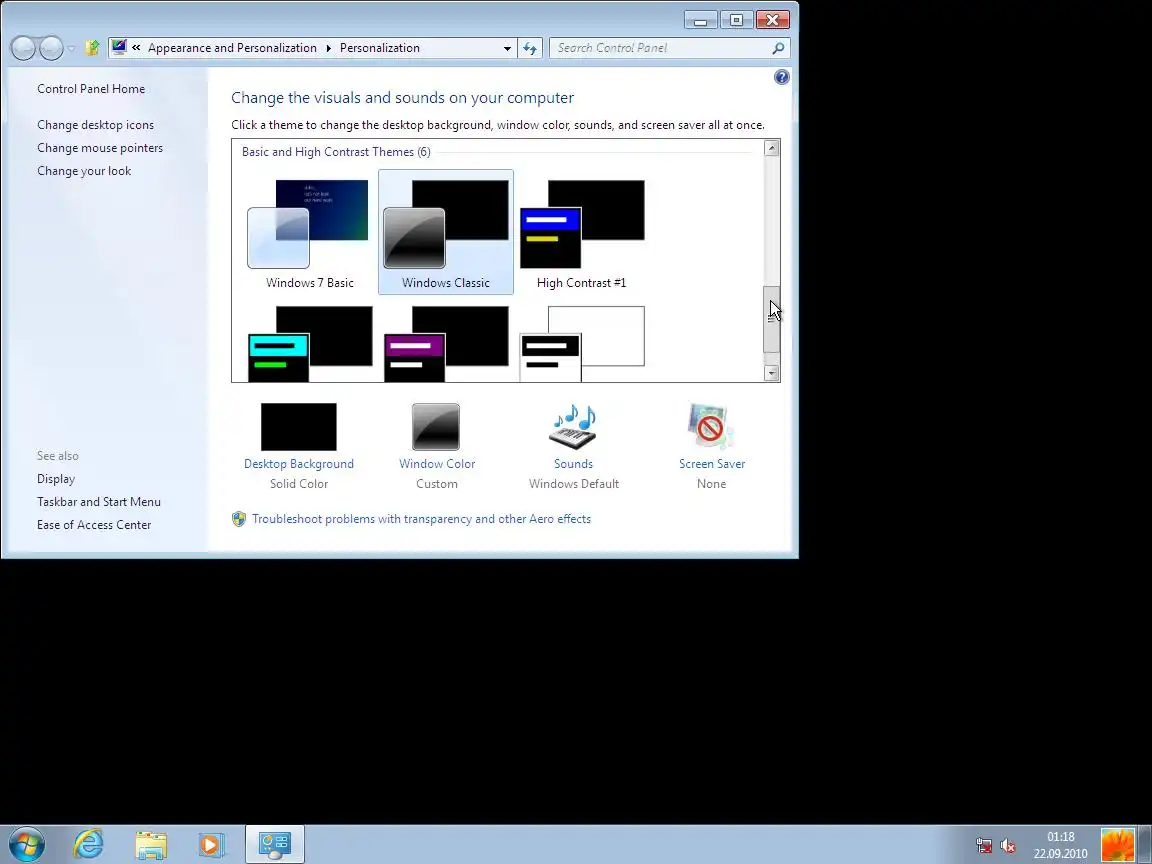
Task: Click the Screen Saver link
Action: pos(711,464)
